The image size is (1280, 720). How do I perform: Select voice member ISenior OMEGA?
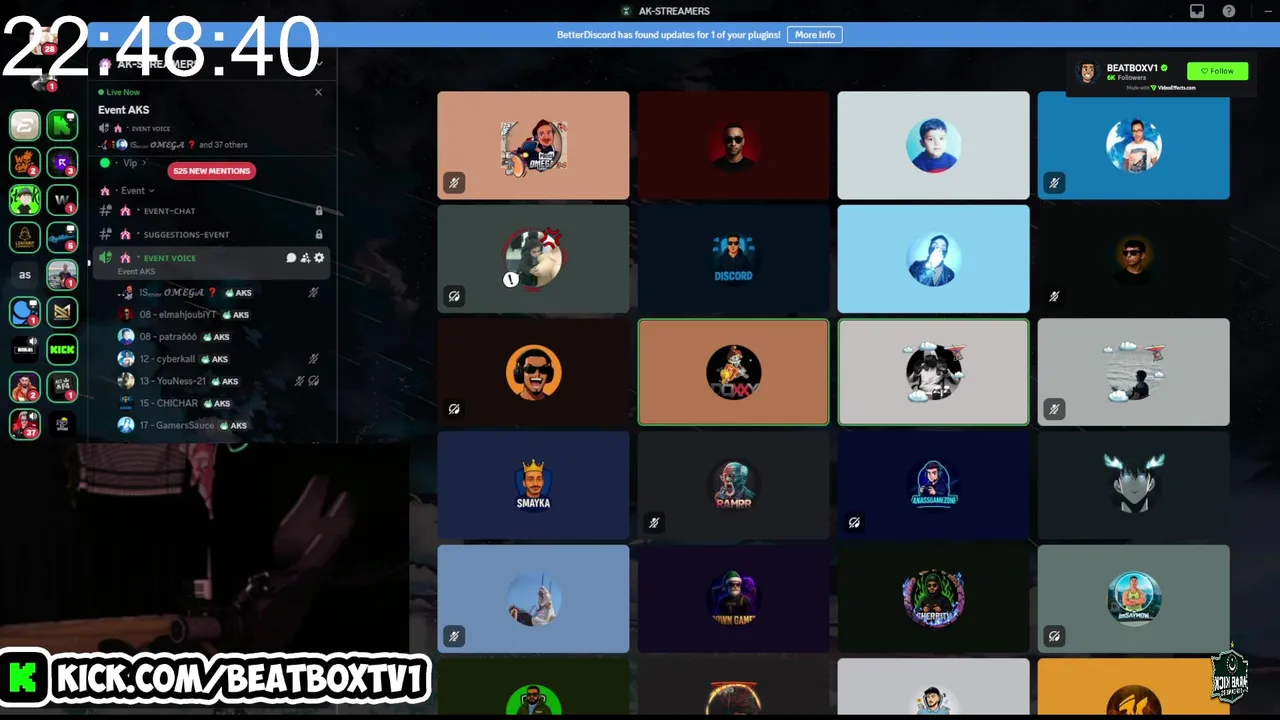220,292
